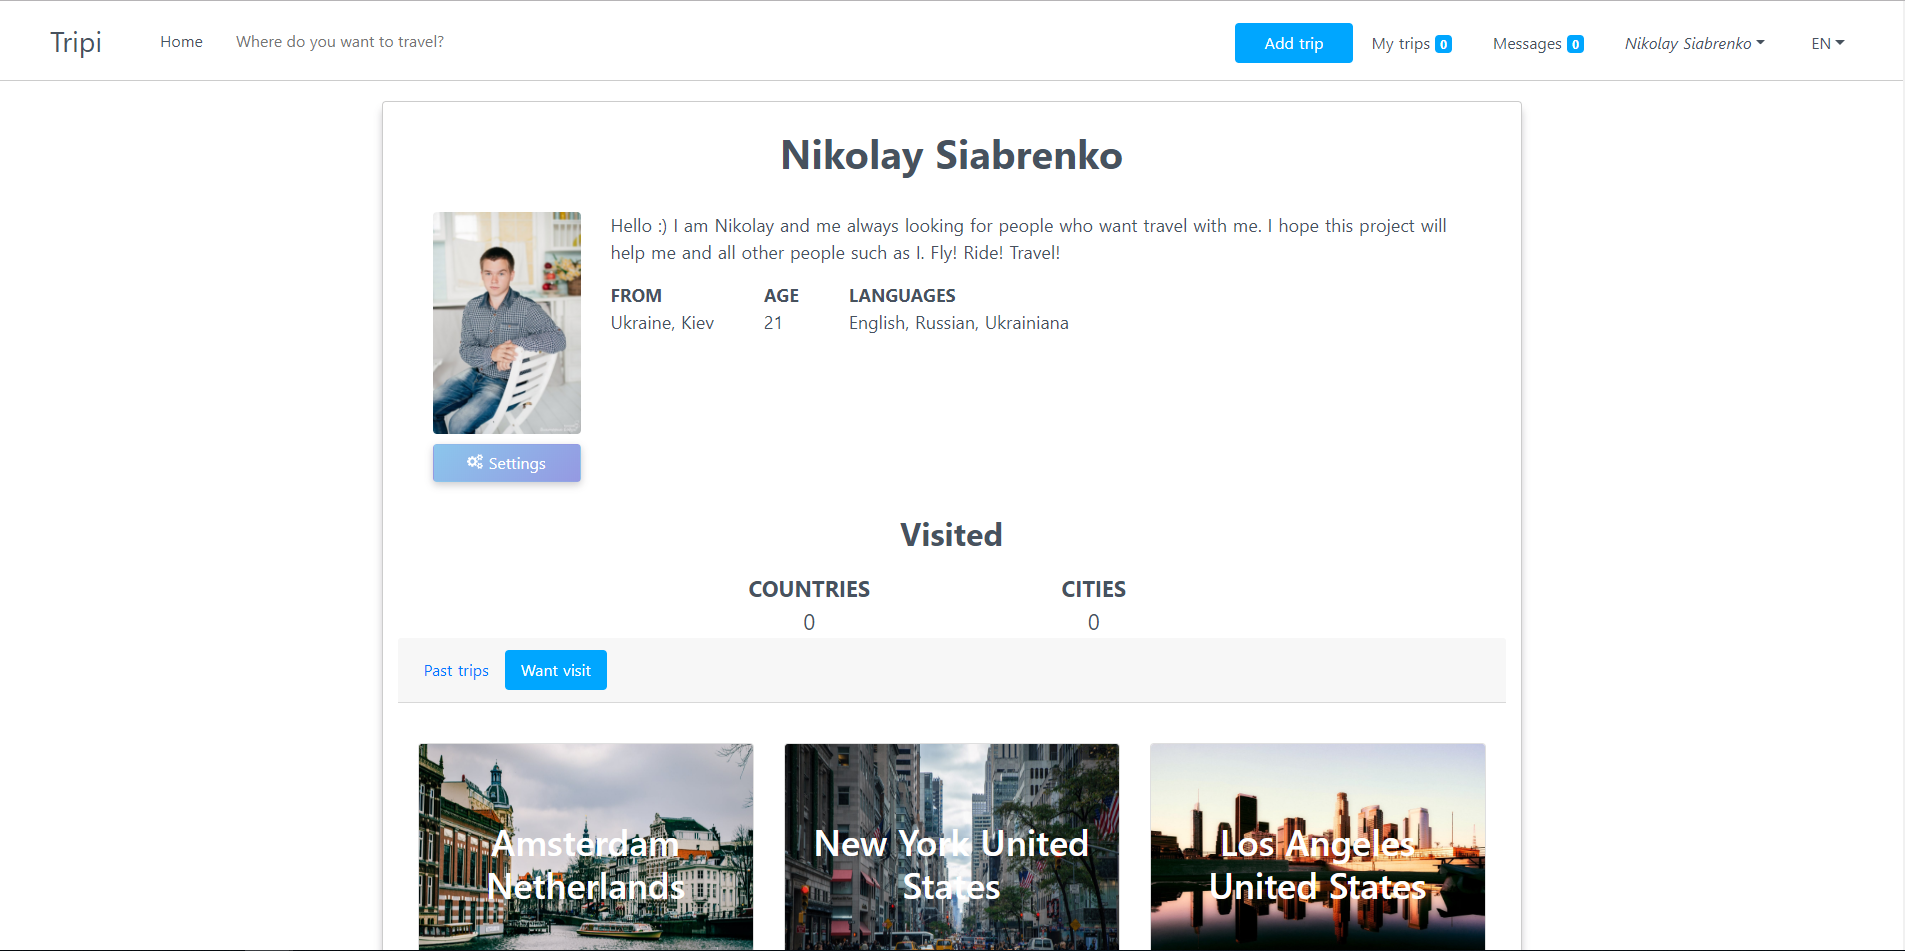Click the 'English, Russian, Ukrainiana' languages text
1905x951 pixels.
point(959,323)
